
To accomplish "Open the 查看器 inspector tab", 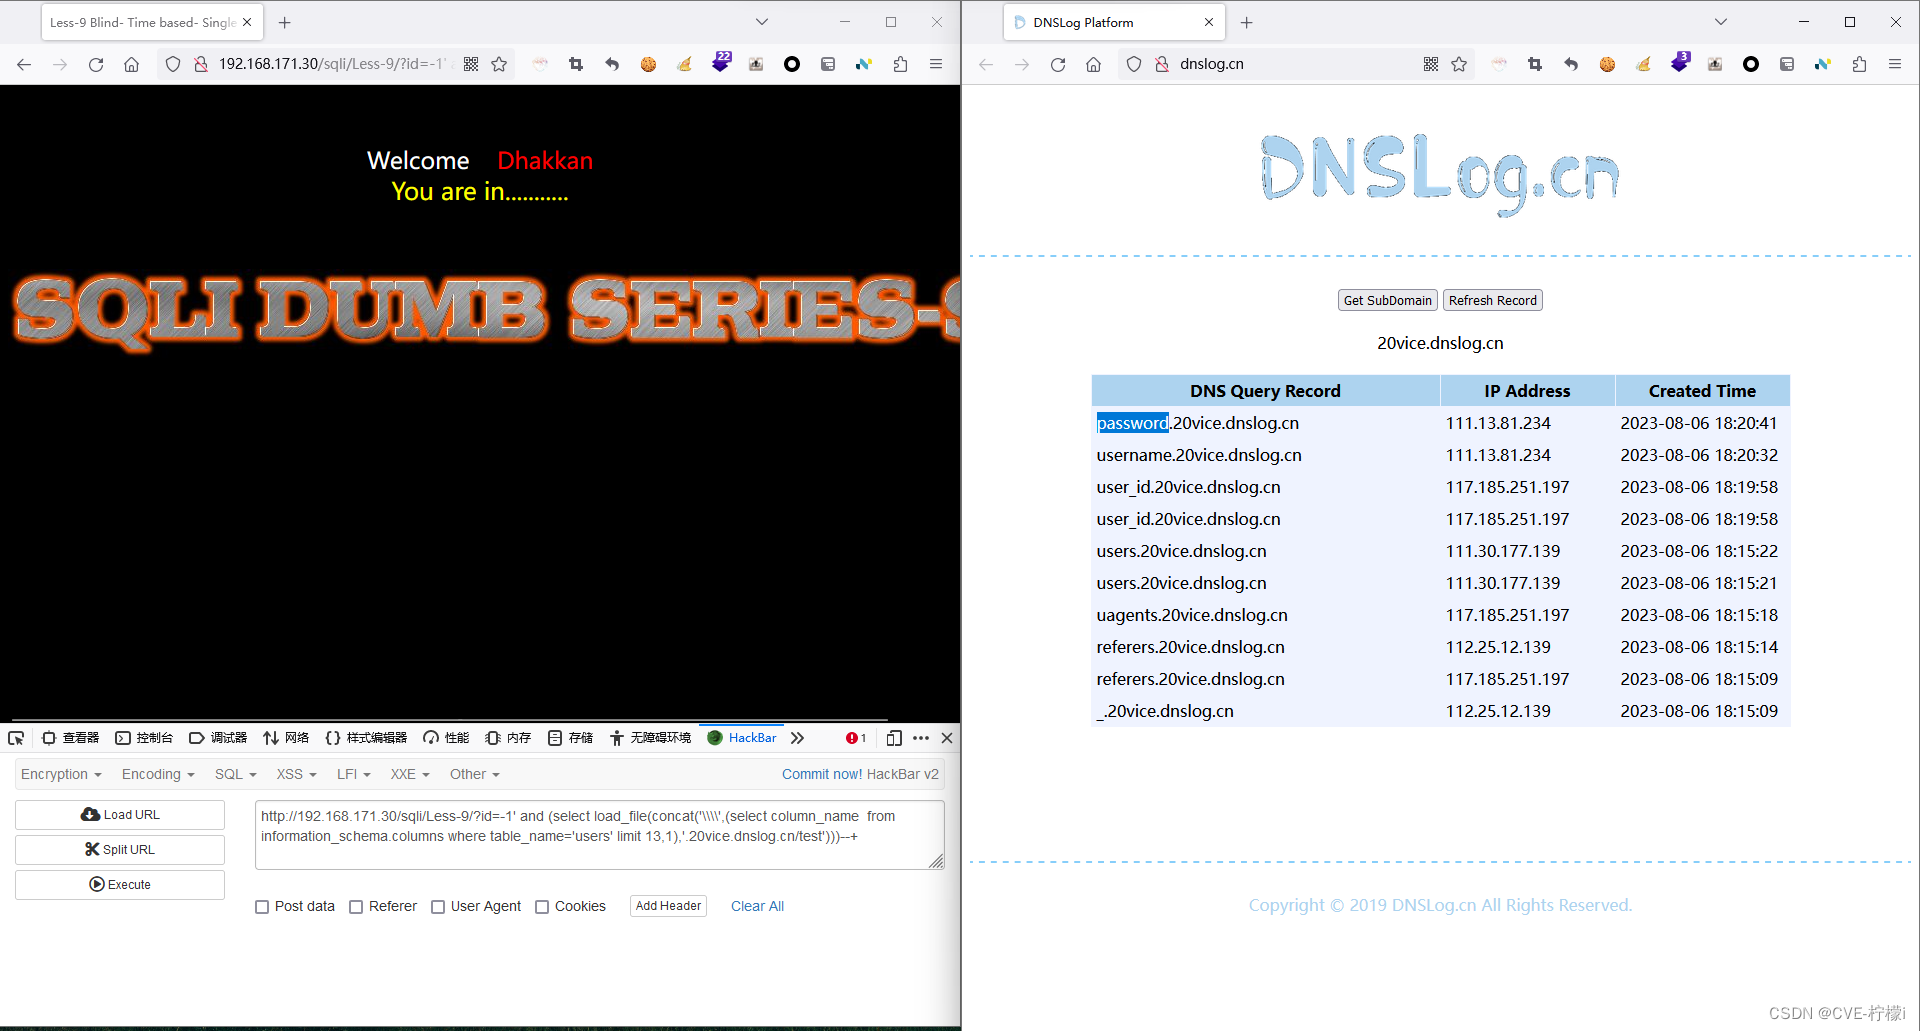I will [71, 738].
